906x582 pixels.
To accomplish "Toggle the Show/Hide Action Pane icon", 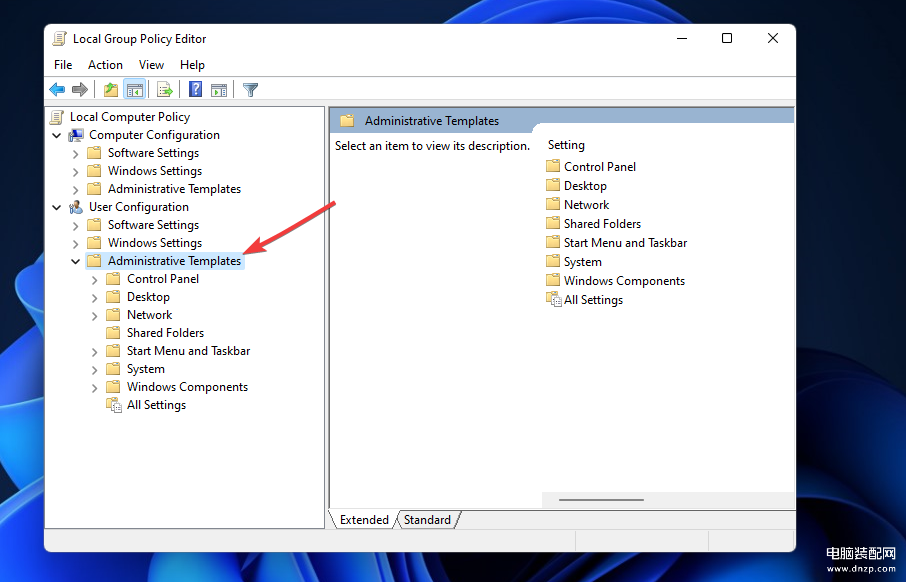I will 219,90.
